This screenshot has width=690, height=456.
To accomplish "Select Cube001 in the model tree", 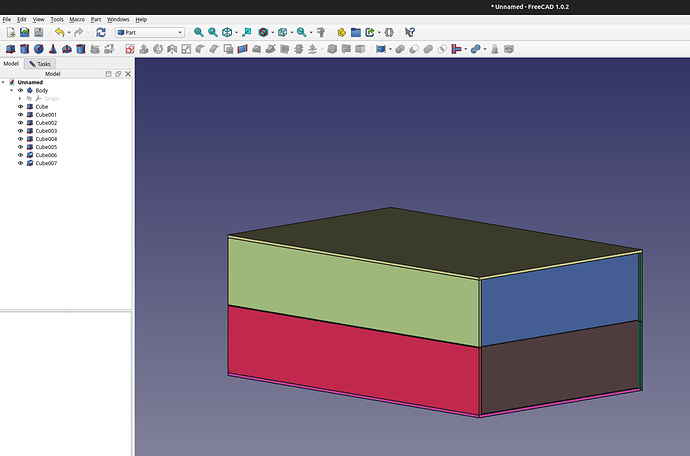I will coord(46,115).
